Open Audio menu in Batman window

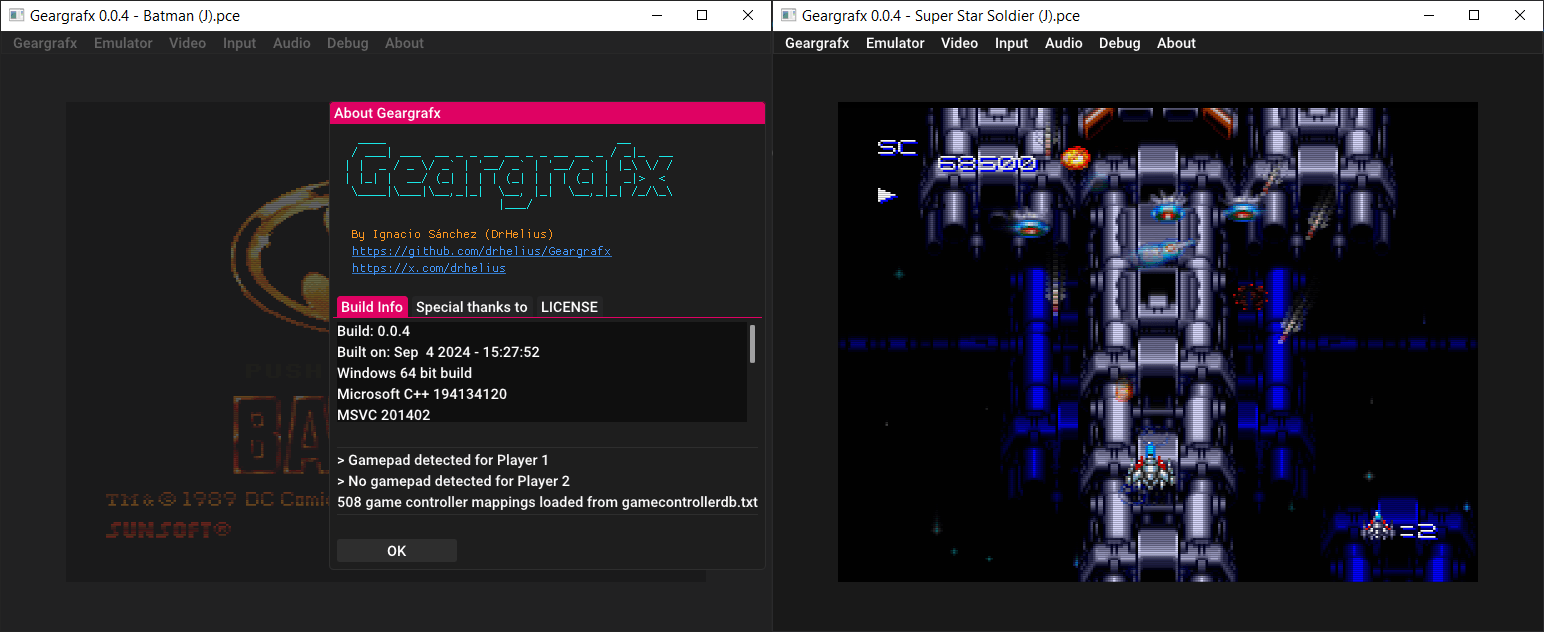pyautogui.click(x=292, y=43)
